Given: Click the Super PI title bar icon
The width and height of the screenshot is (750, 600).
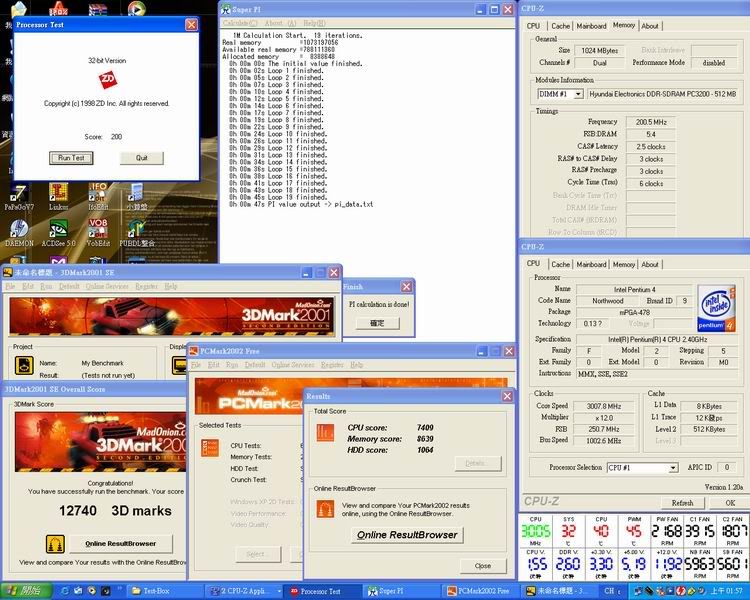Looking at the screenshot, I should click(226, 10).
